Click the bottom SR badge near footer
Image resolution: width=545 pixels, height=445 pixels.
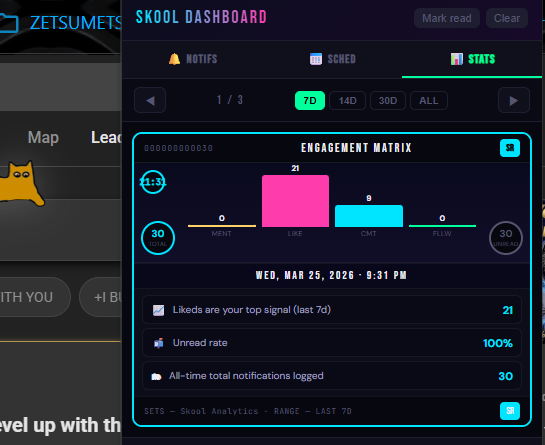tap(510, 411)
